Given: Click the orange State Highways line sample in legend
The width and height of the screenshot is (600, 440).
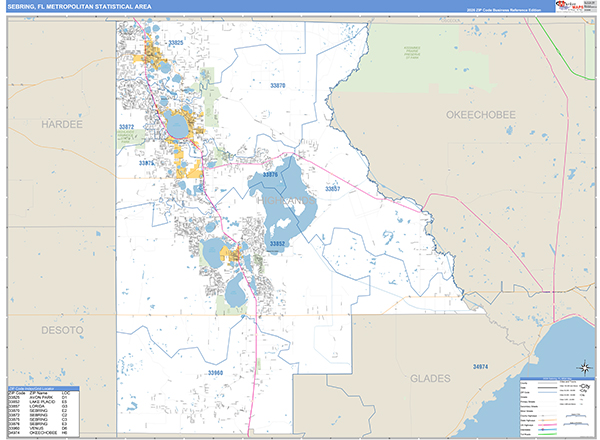Looking at the screenshot, I should (548, 420).
